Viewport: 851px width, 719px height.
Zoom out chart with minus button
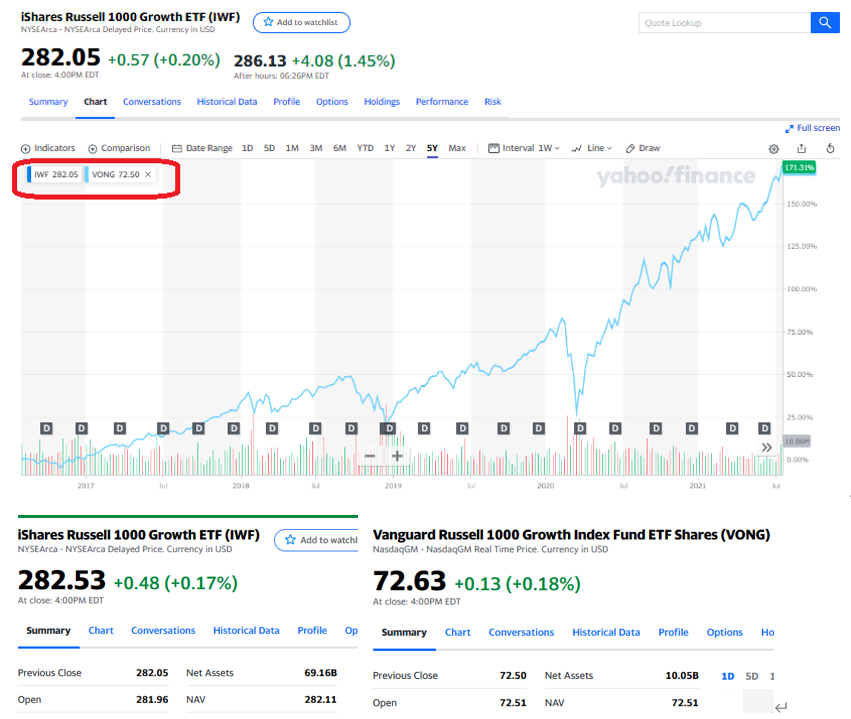pos(370,456)
